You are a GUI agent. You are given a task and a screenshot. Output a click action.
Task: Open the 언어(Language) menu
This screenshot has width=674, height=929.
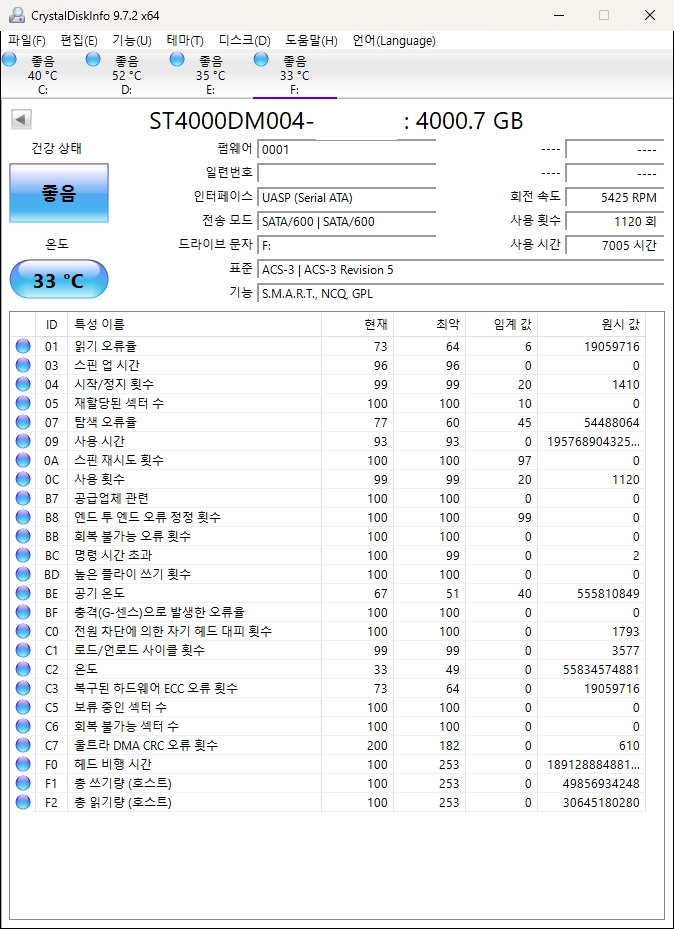point(394,41)
